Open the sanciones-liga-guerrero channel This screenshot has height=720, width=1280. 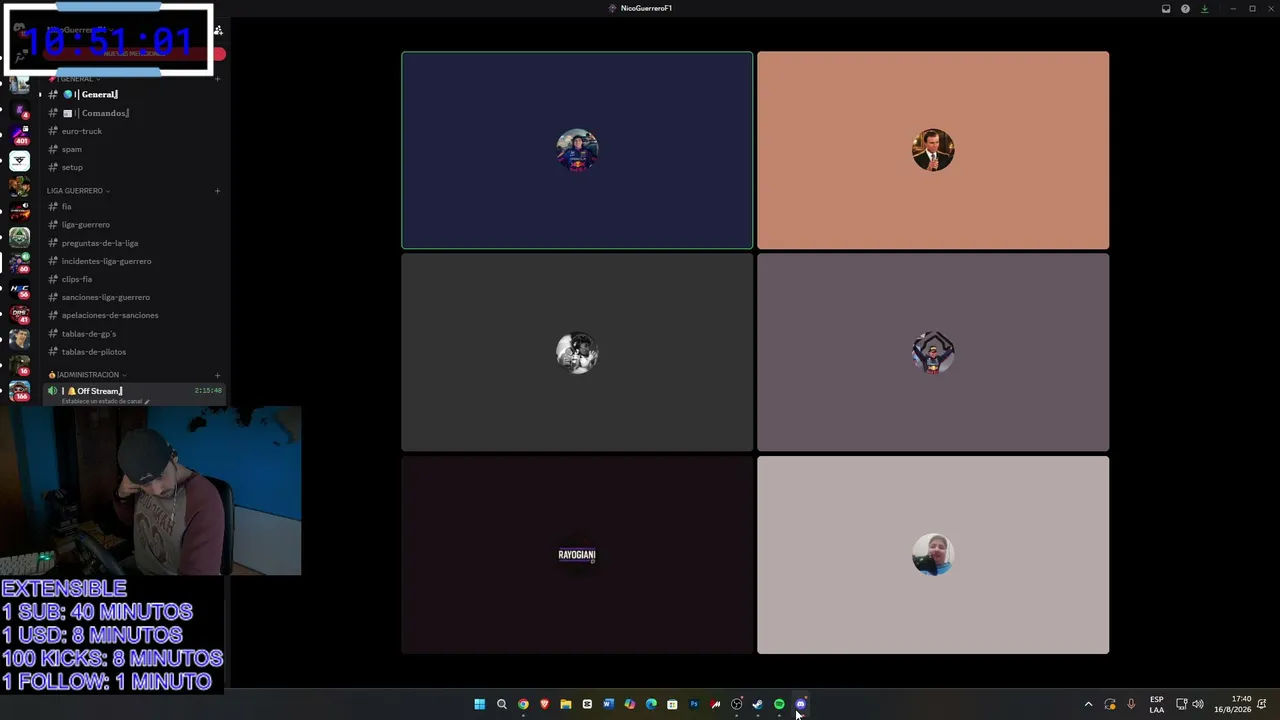click(135, 297)
